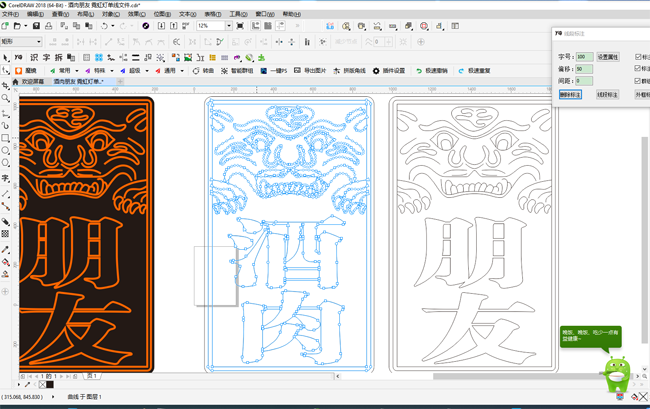Select the Interactive Fill bucket tool
The height and width of the screenshot is (409, 650).
click(5, 262)
